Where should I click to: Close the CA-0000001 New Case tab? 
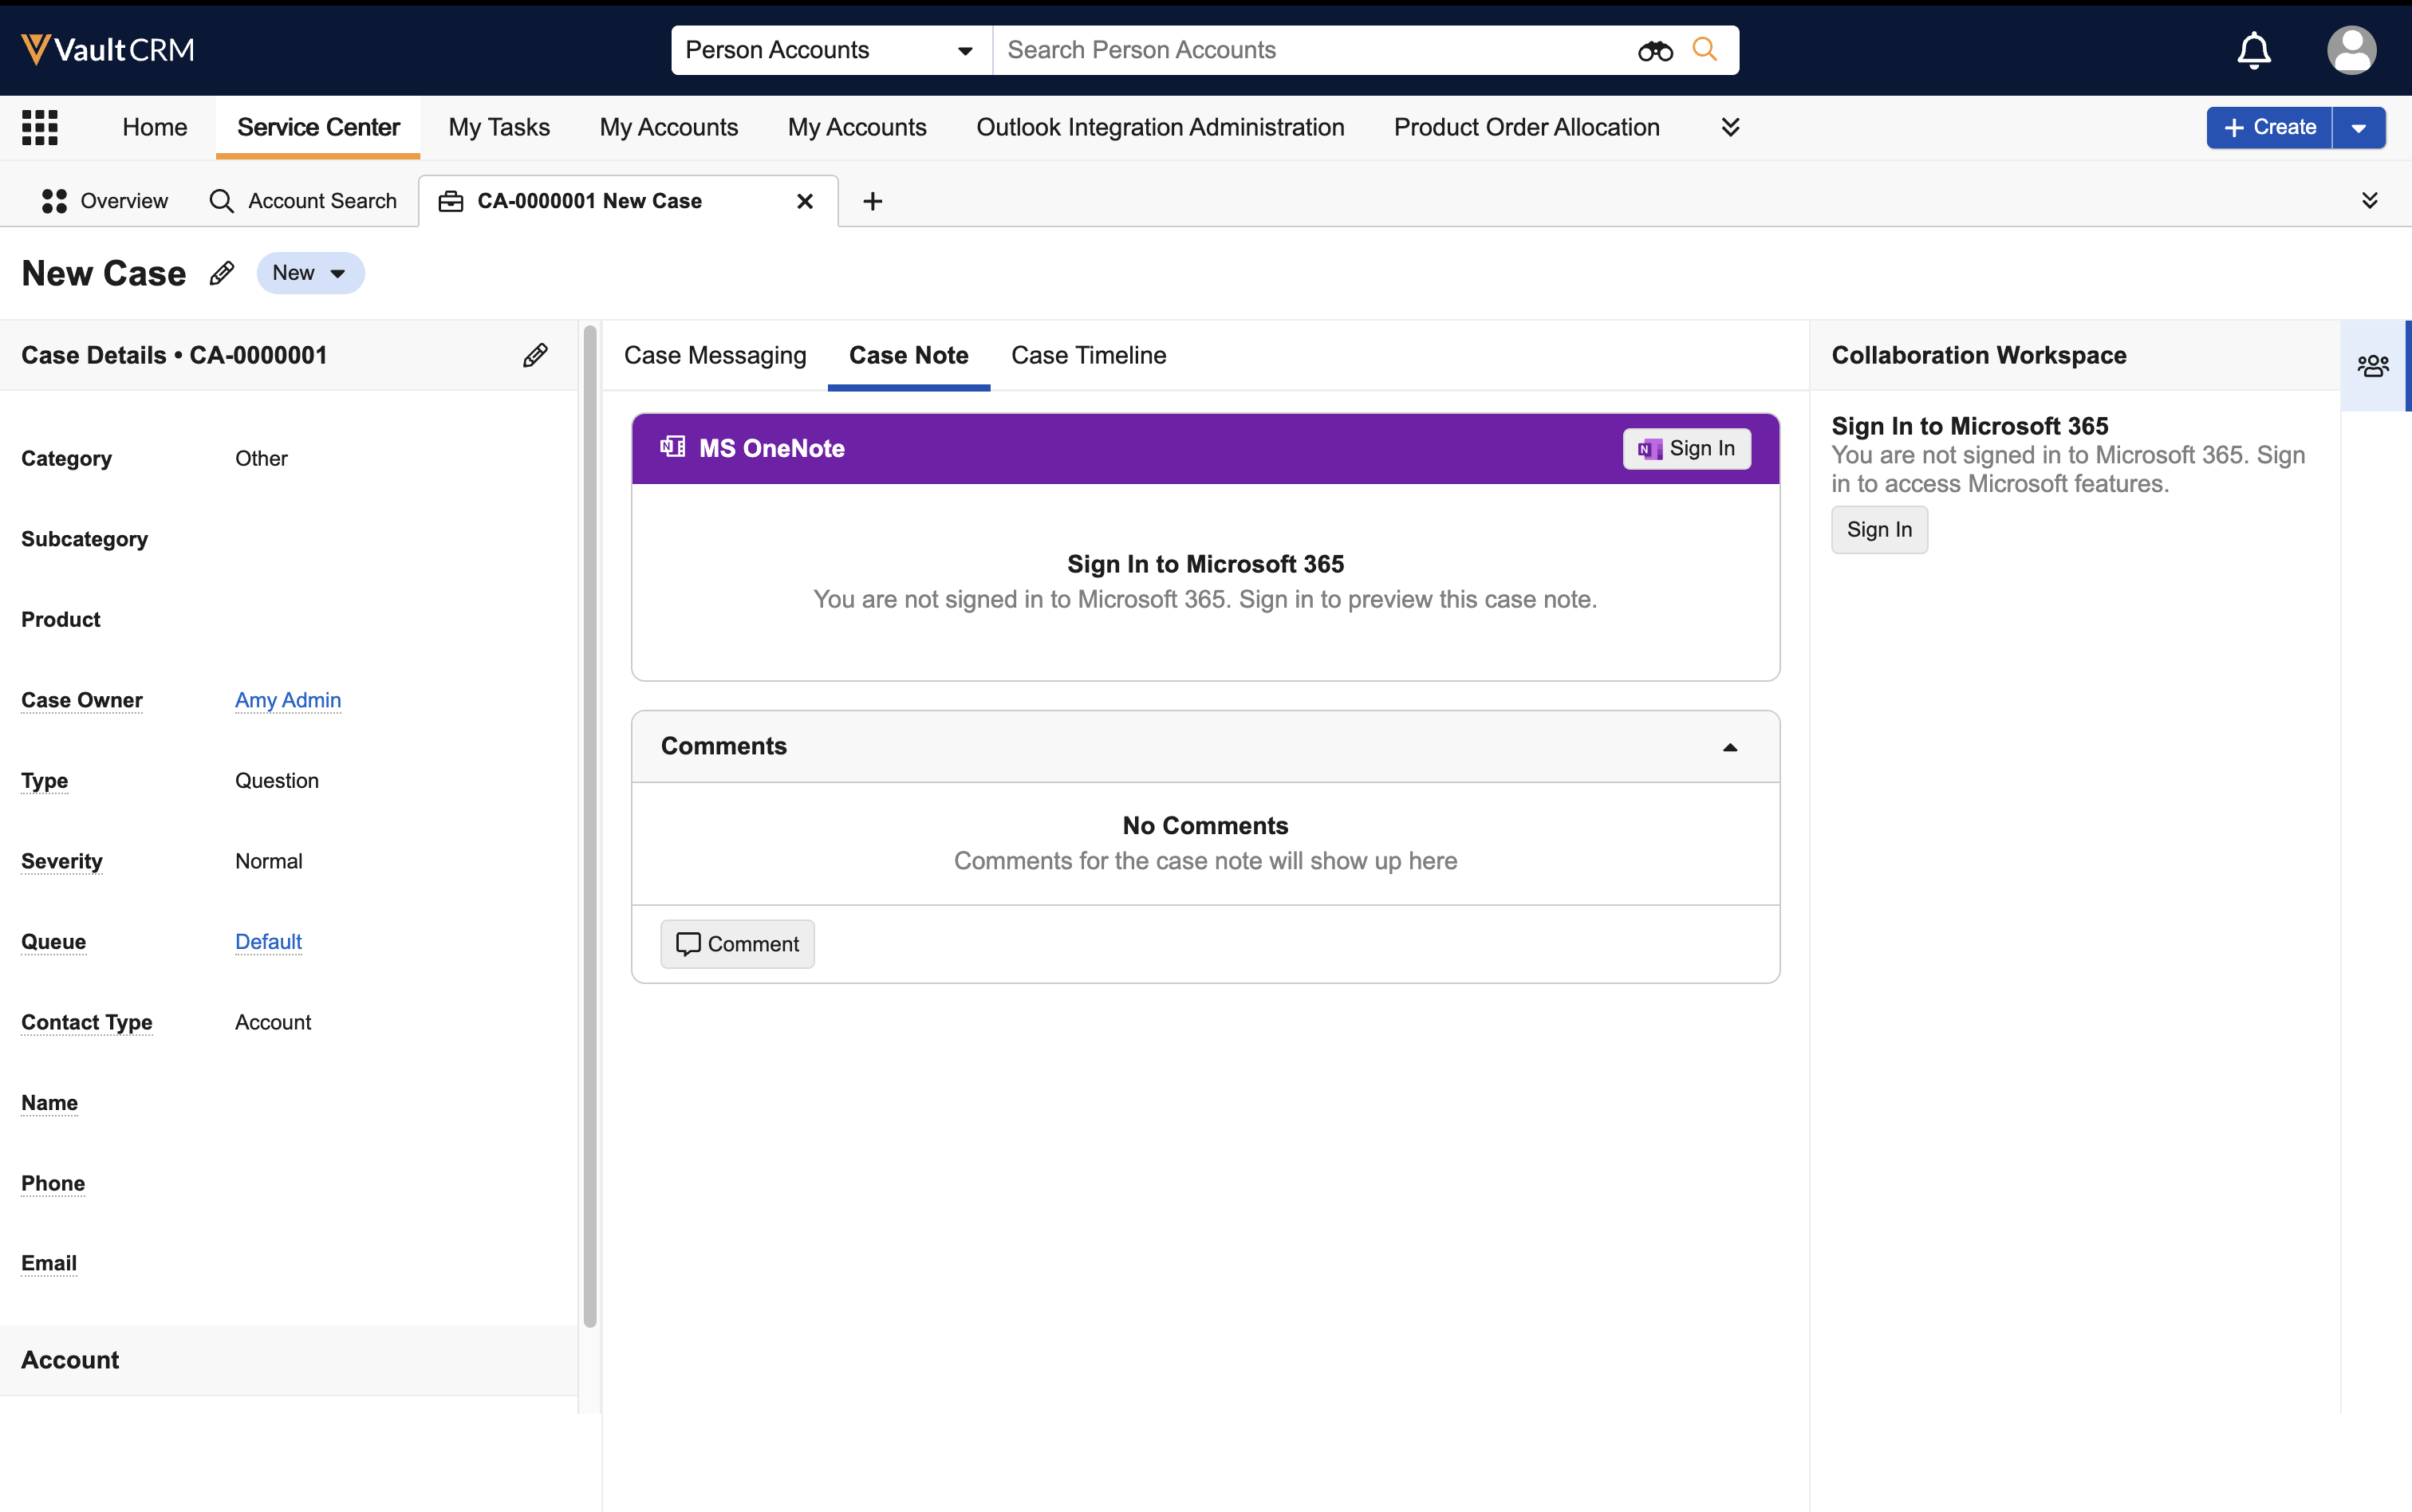point(805,201)
